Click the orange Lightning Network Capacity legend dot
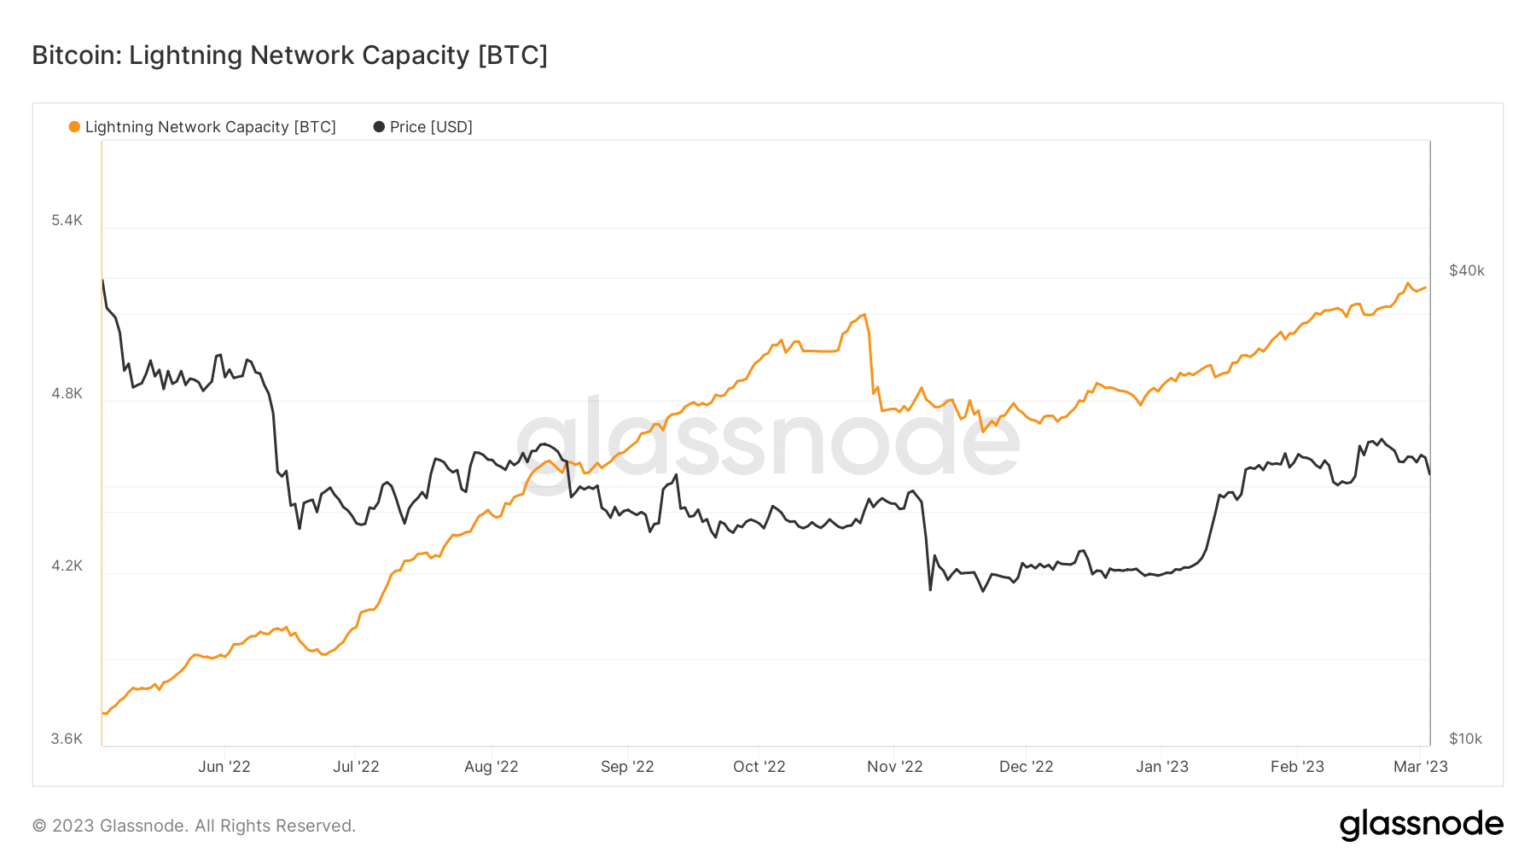The height and width of the screenshot is (864, 1536). coord(74,127)
